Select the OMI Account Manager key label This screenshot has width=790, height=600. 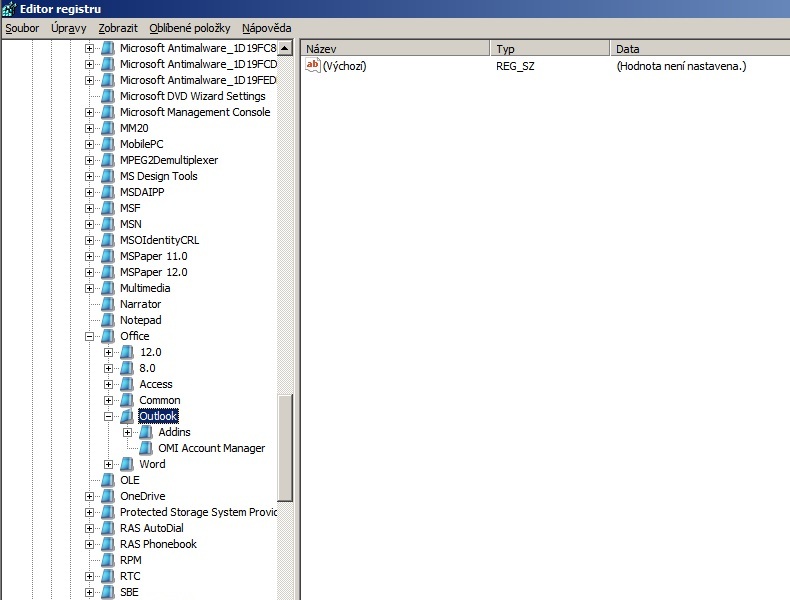coord(212,448)
